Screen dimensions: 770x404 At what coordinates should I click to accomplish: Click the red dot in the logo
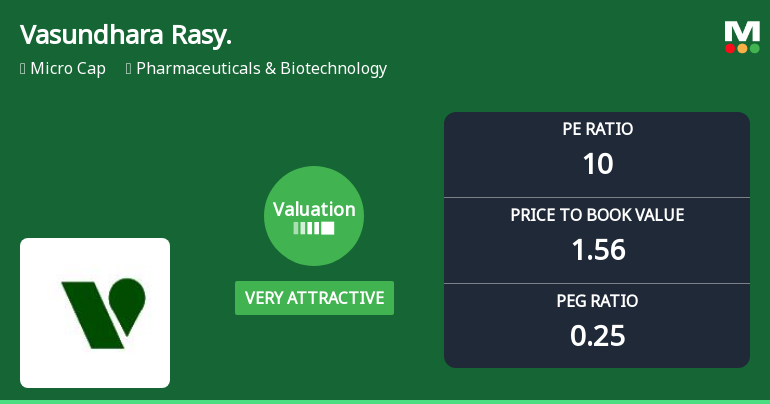pyautogui.click(x=730, y=48)
